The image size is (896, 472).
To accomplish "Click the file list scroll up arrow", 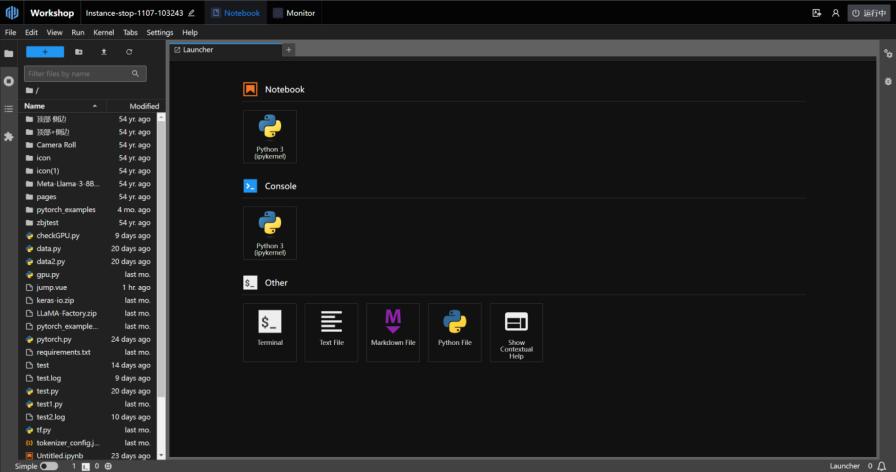I will click(161, 117).
